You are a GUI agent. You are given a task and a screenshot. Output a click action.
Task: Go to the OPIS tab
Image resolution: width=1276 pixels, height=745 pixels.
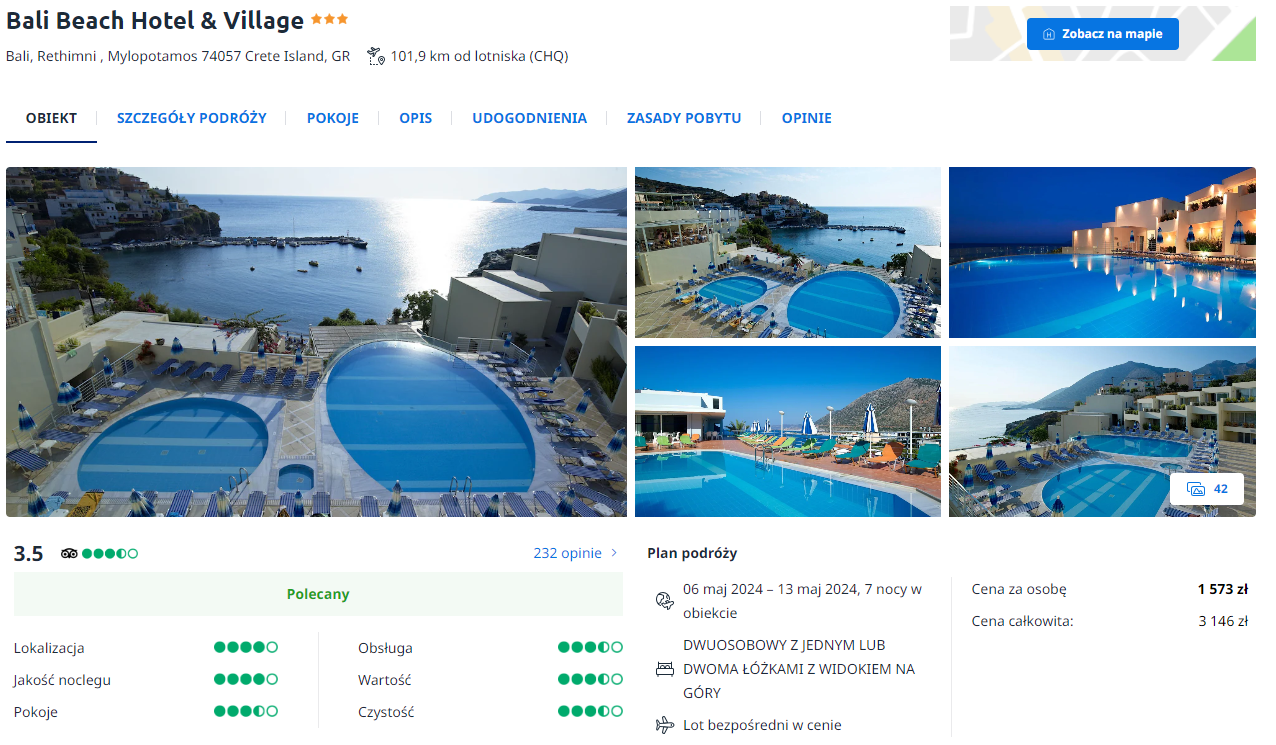pos(416,118)
